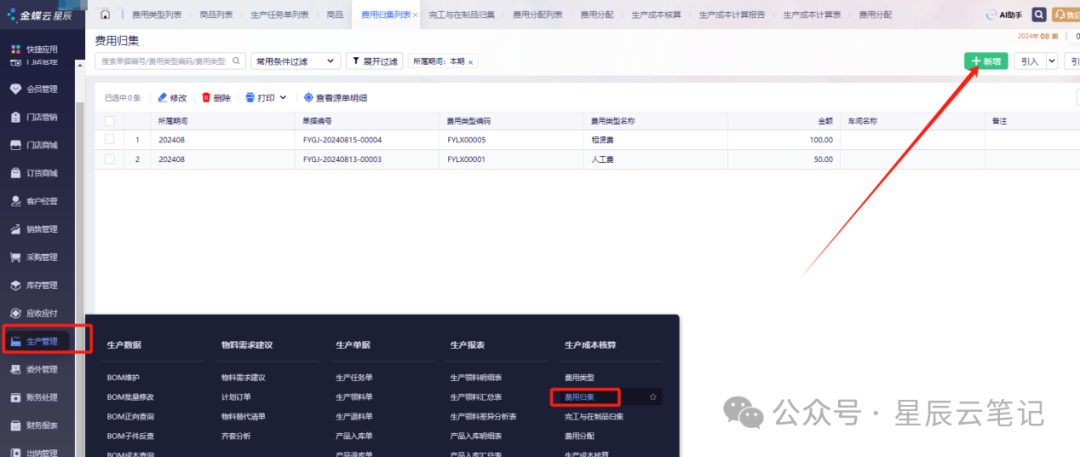This screenshot has height=457, width=1080.
Task: Click 展开过滤 to expand filters
Action: point(375,61)
